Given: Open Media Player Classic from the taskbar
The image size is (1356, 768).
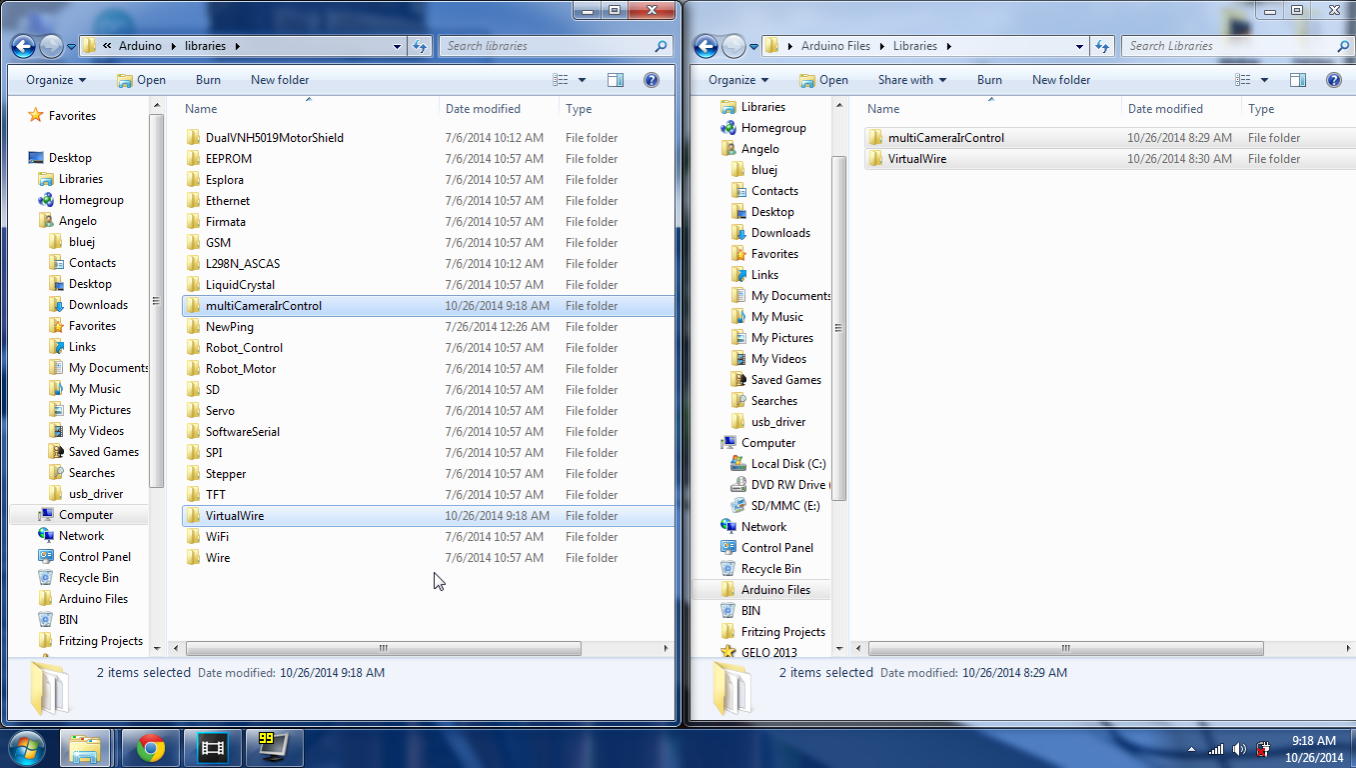Looking at the screenshot, I should pos(211,747).
